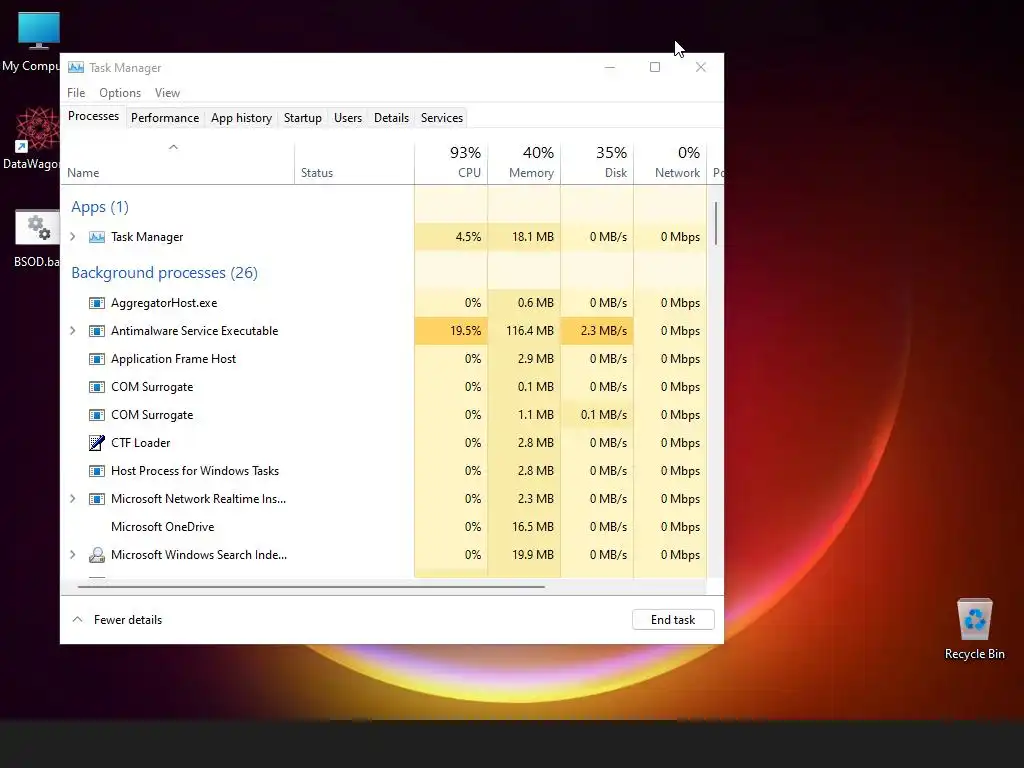Select the Microsoft OneDrive process row
1024x768 pixels.
tap(384, 527)
